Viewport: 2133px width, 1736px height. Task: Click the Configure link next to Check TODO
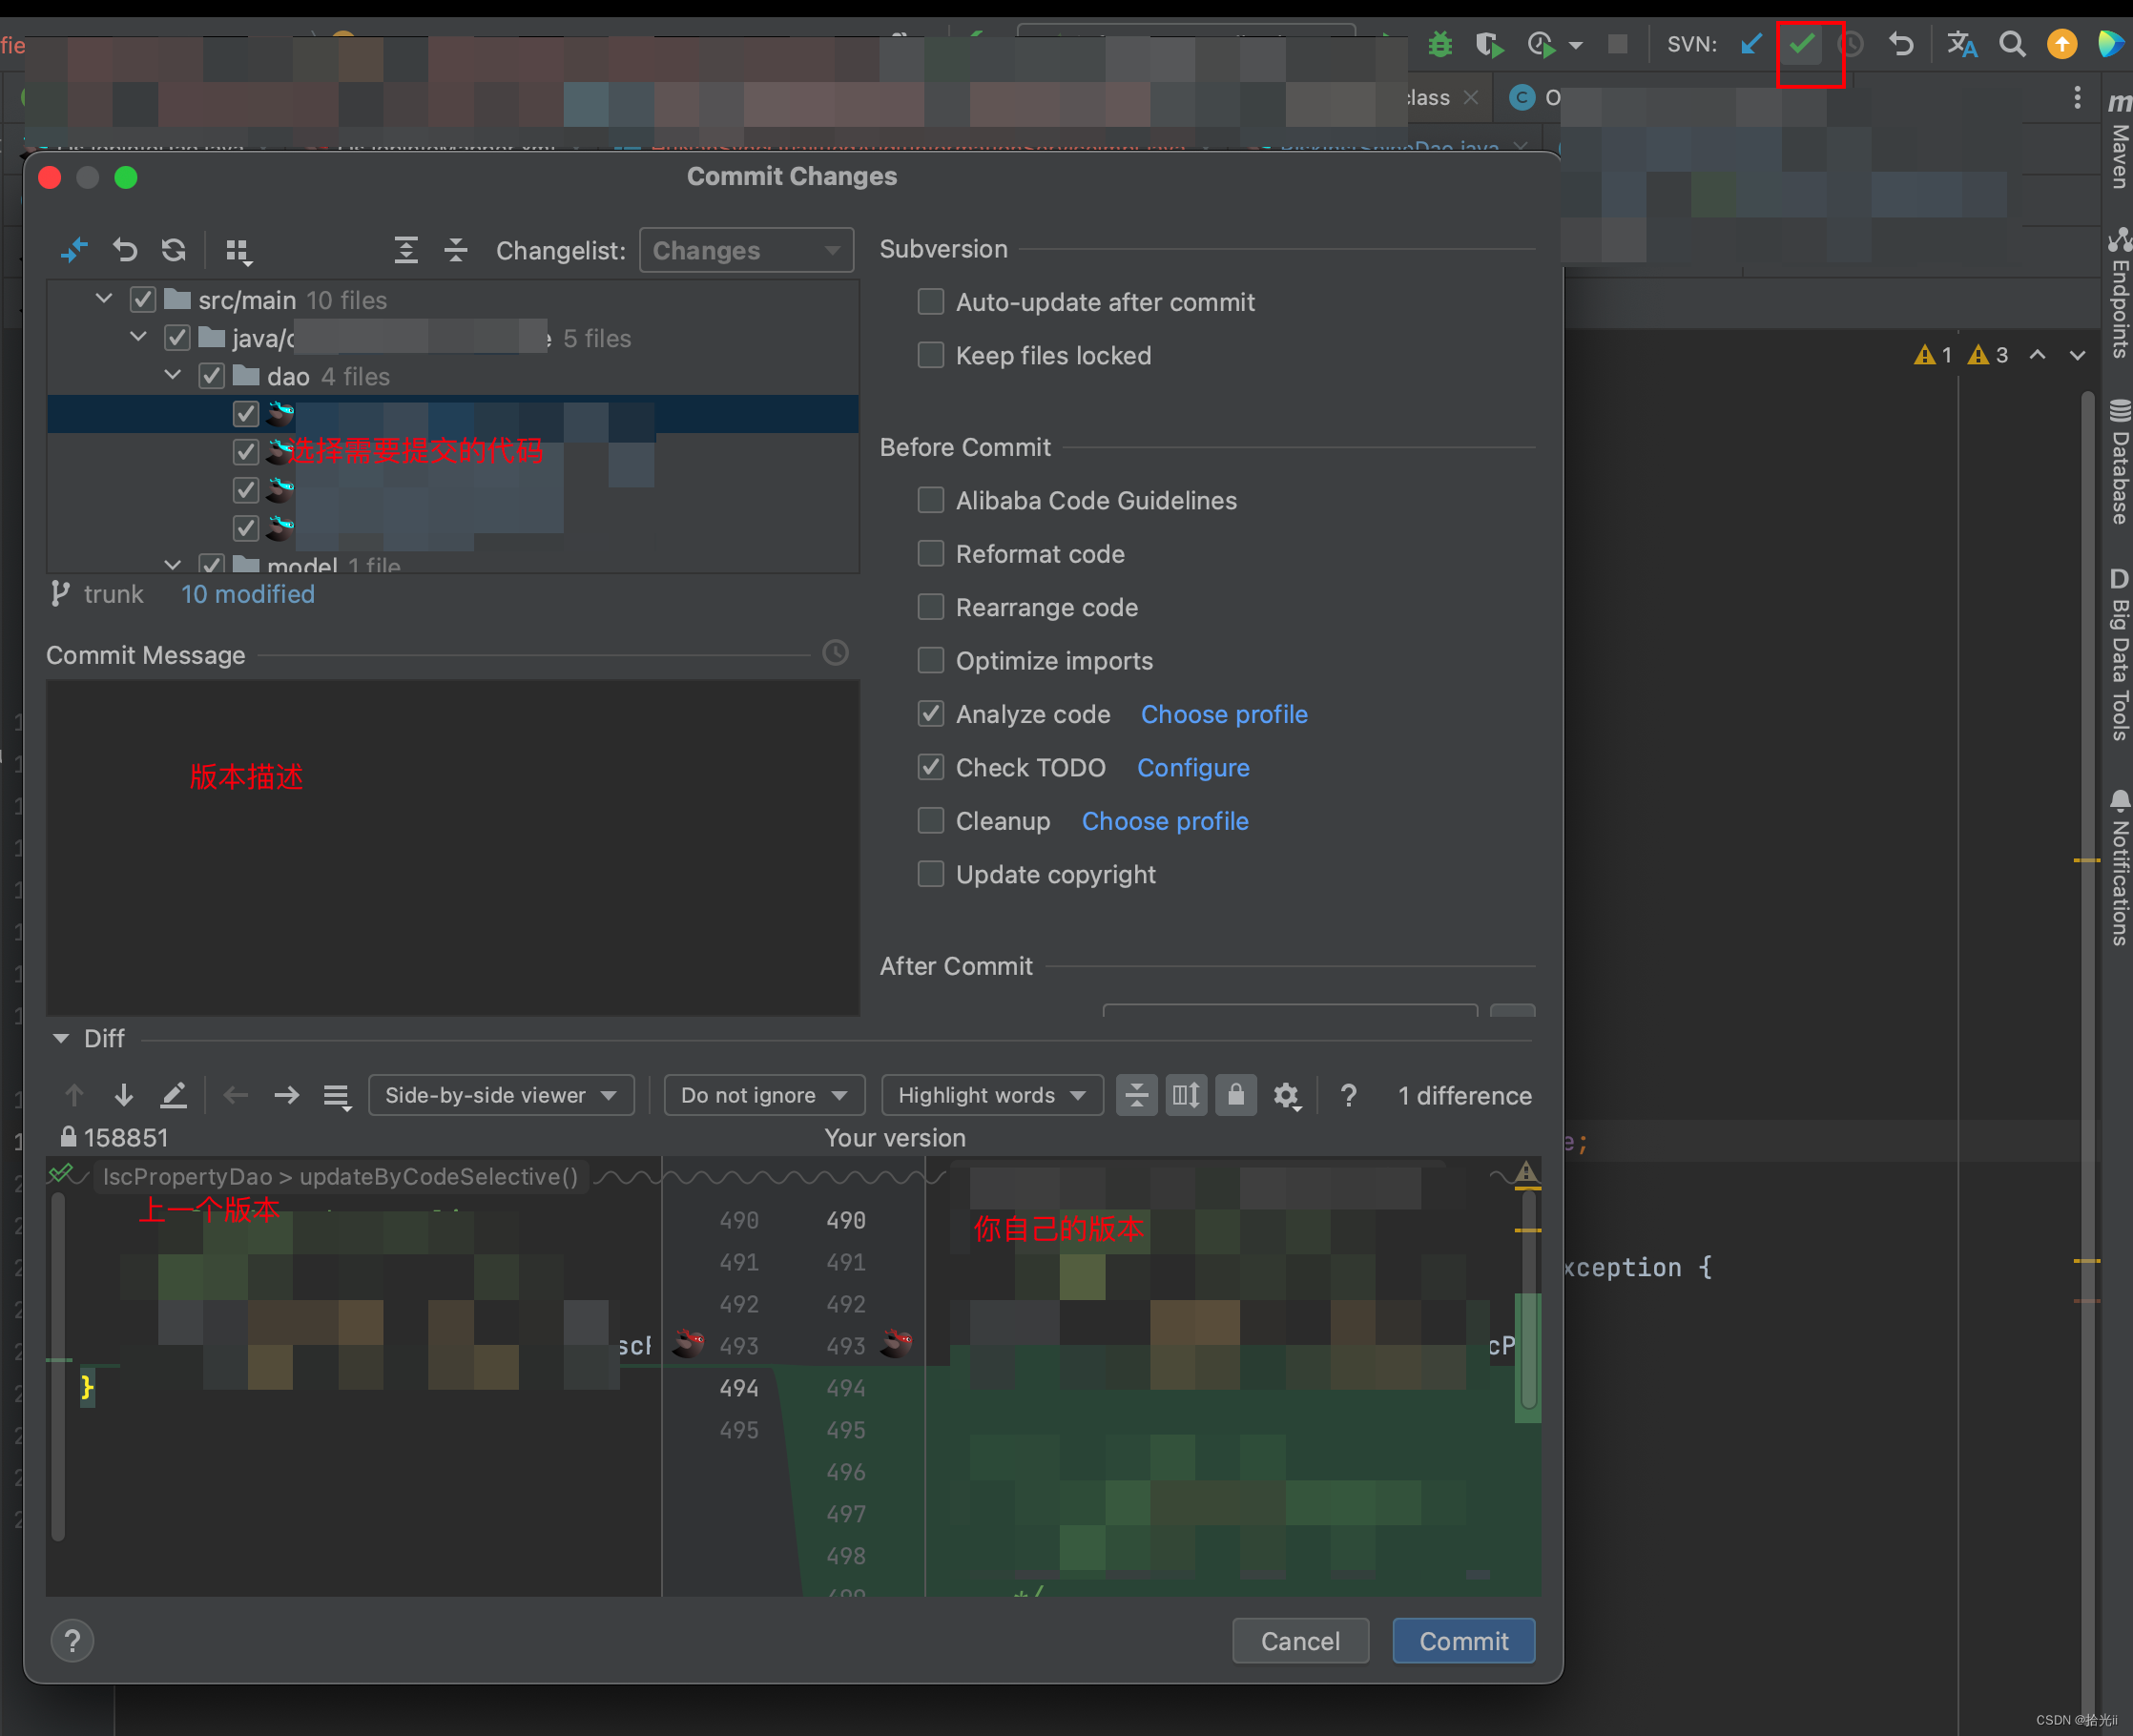1193,768
